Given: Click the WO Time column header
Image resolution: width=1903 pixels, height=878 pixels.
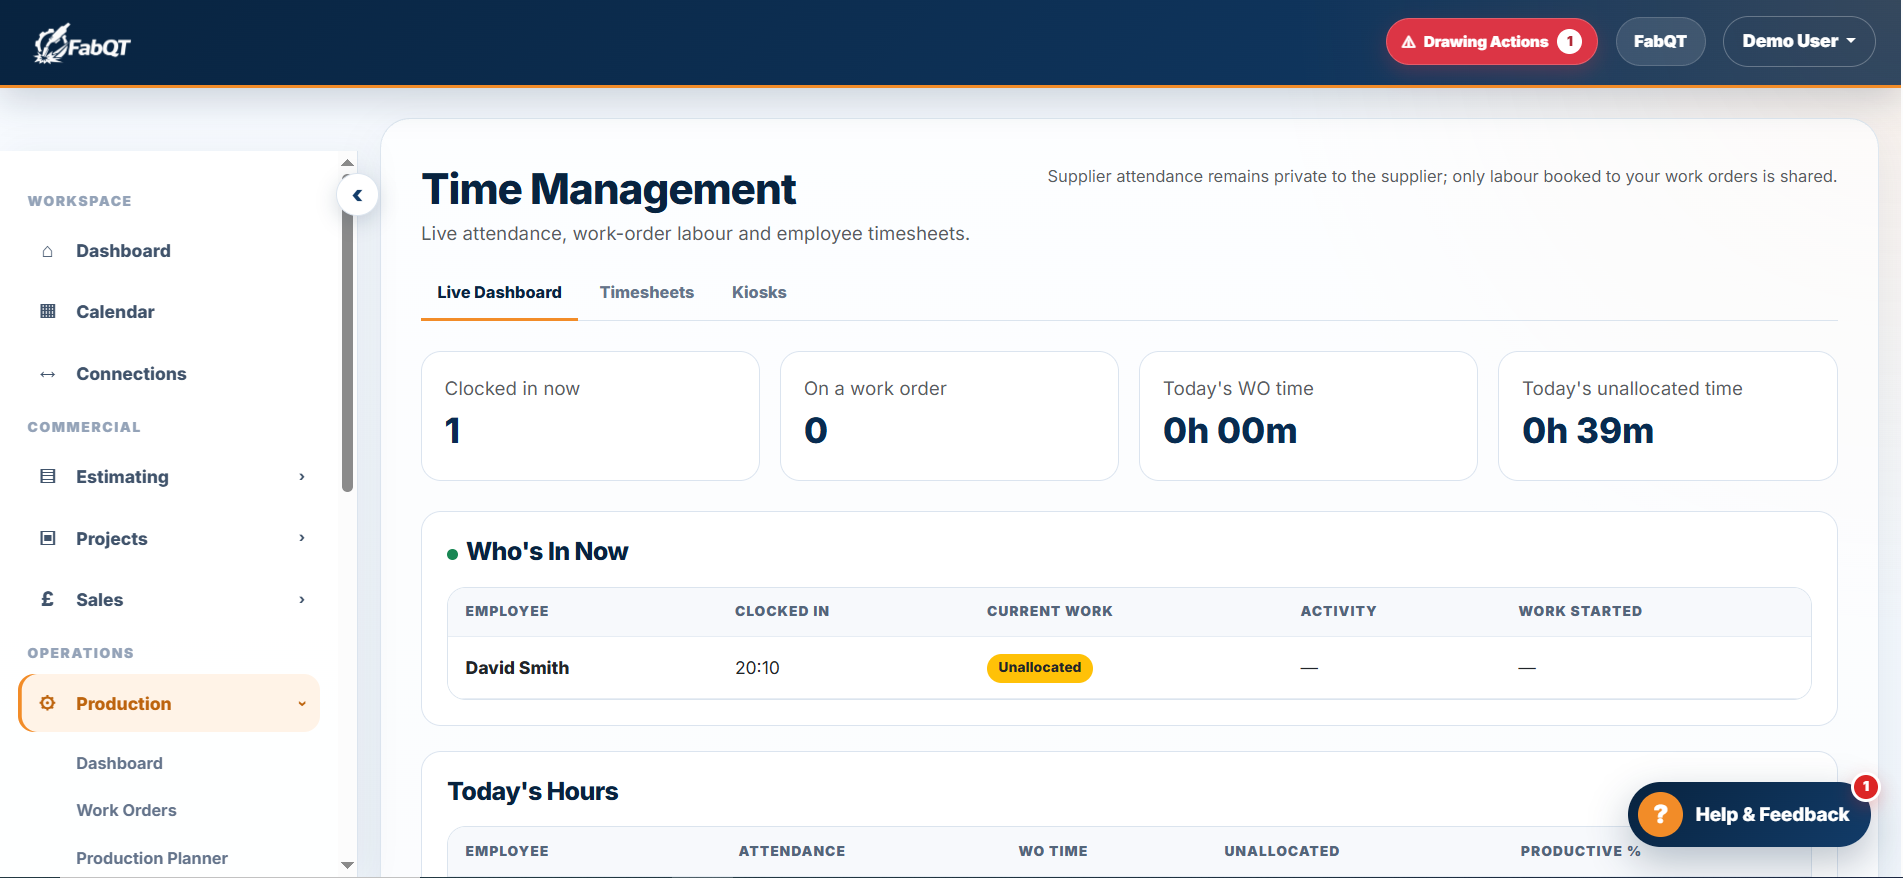Looking at the screenshot, I should pyautogui.click(x=1053, y=851).
